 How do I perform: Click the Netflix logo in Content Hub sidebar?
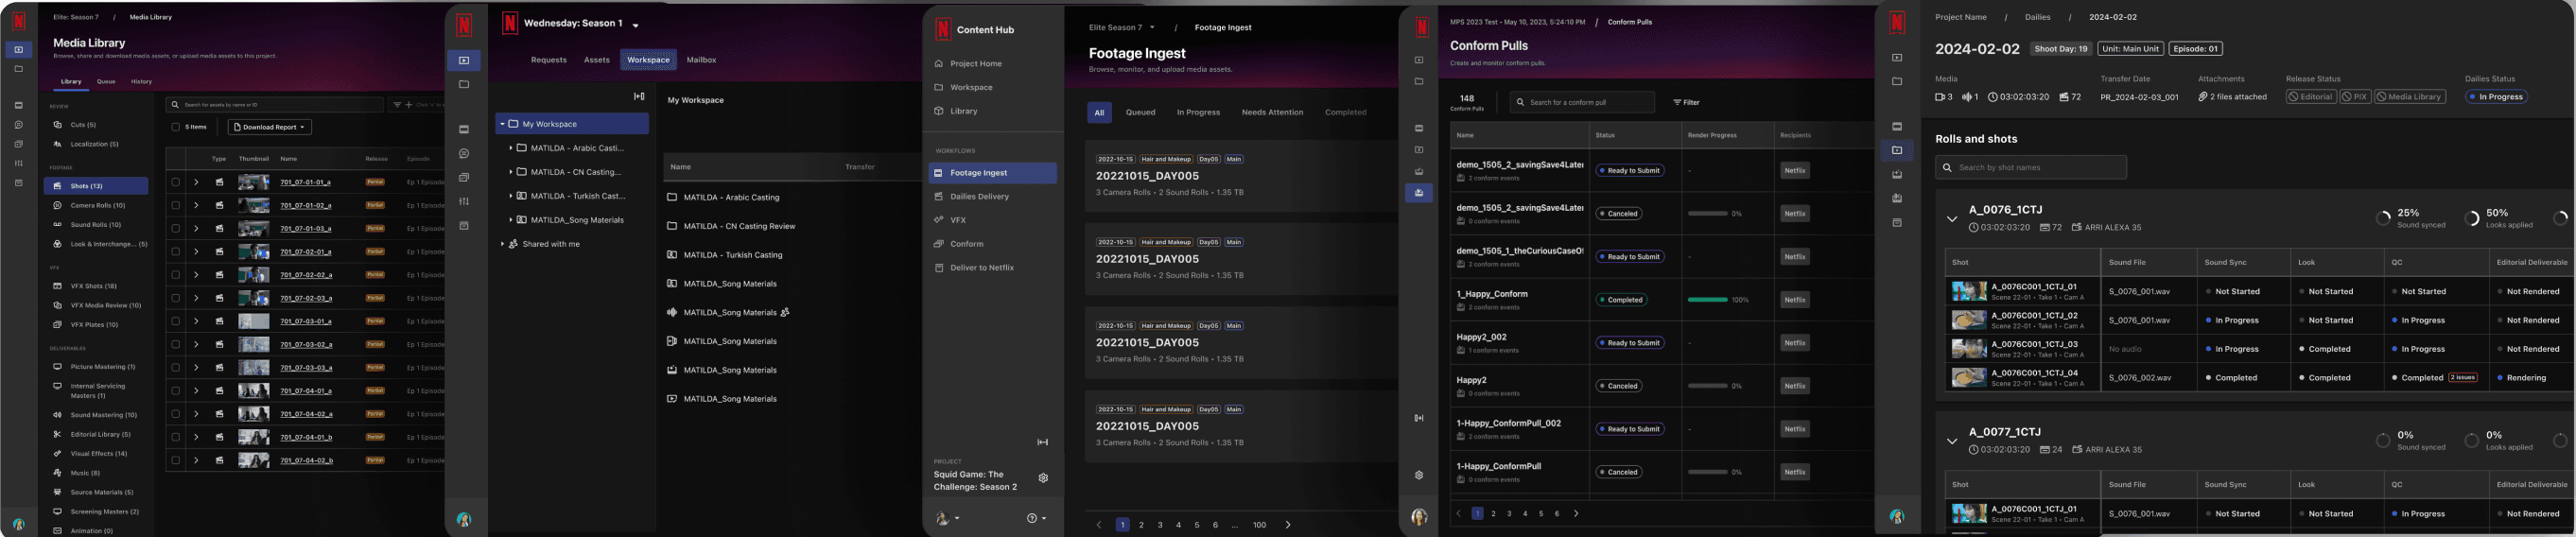pyautogui.click(x=943, y=29)
